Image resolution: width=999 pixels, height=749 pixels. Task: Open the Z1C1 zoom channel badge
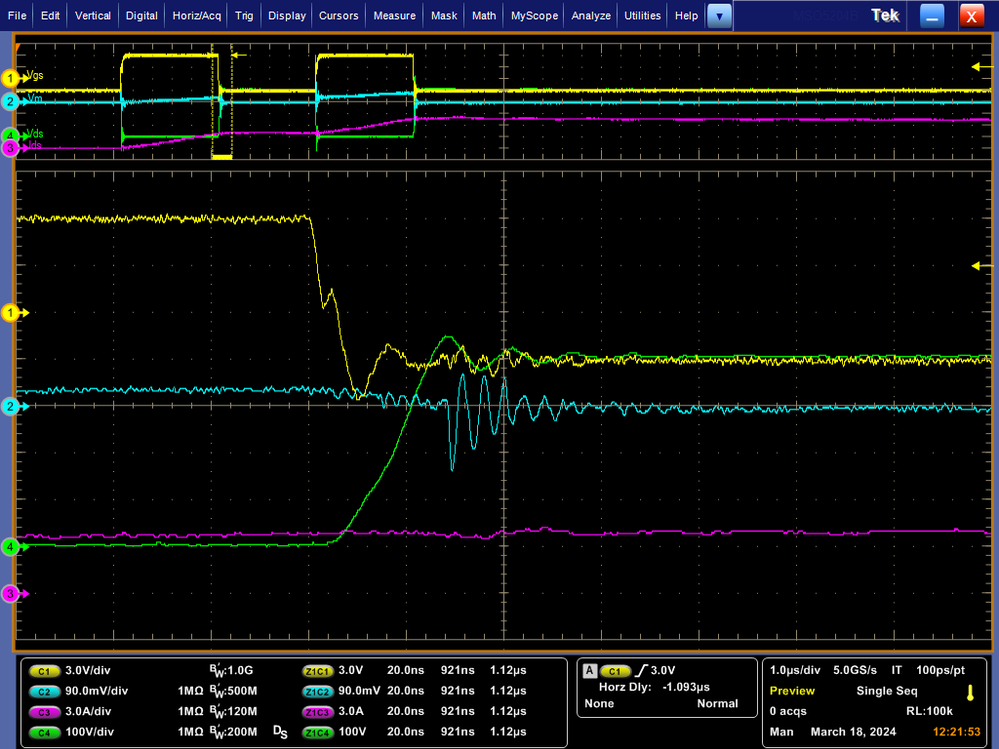coord(318,671)
